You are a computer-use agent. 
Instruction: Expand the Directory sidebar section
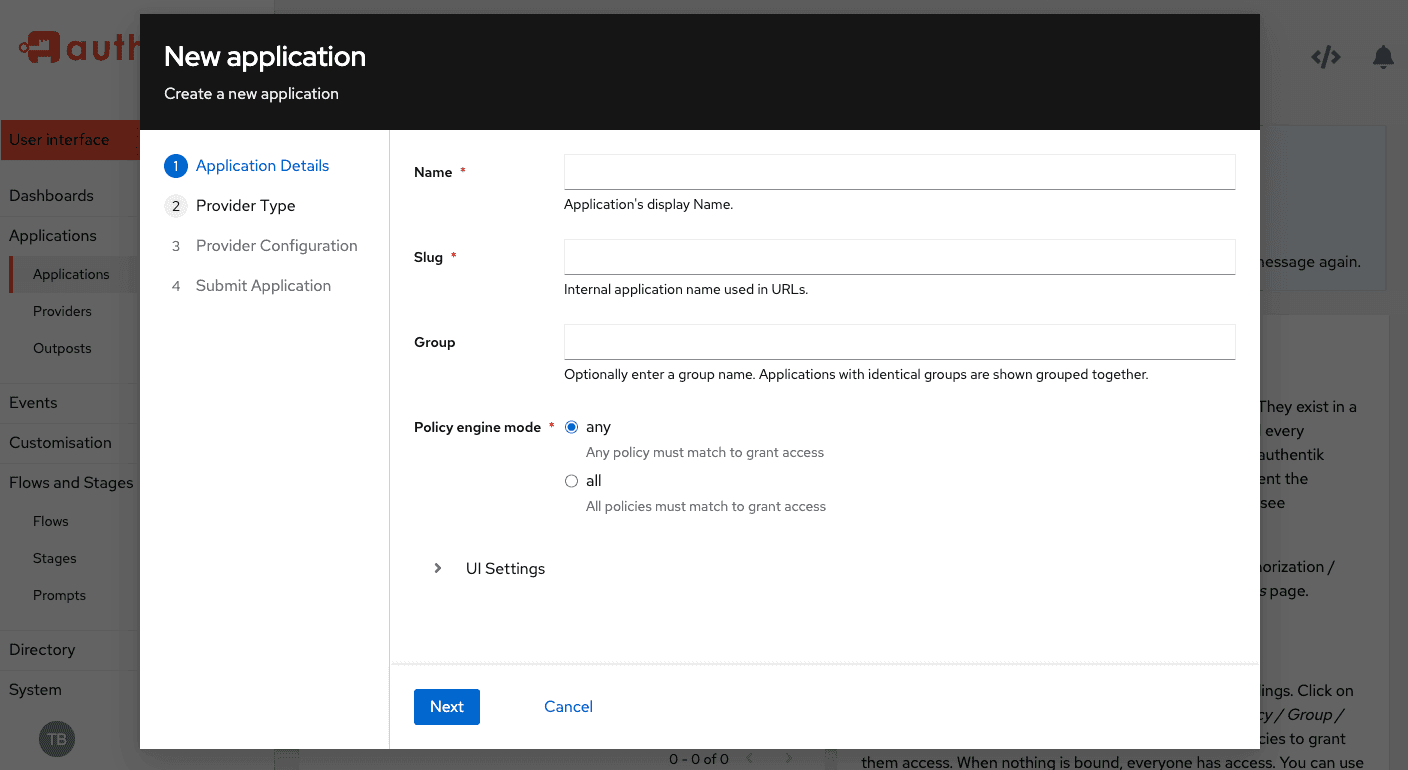(x=42, y=650)
